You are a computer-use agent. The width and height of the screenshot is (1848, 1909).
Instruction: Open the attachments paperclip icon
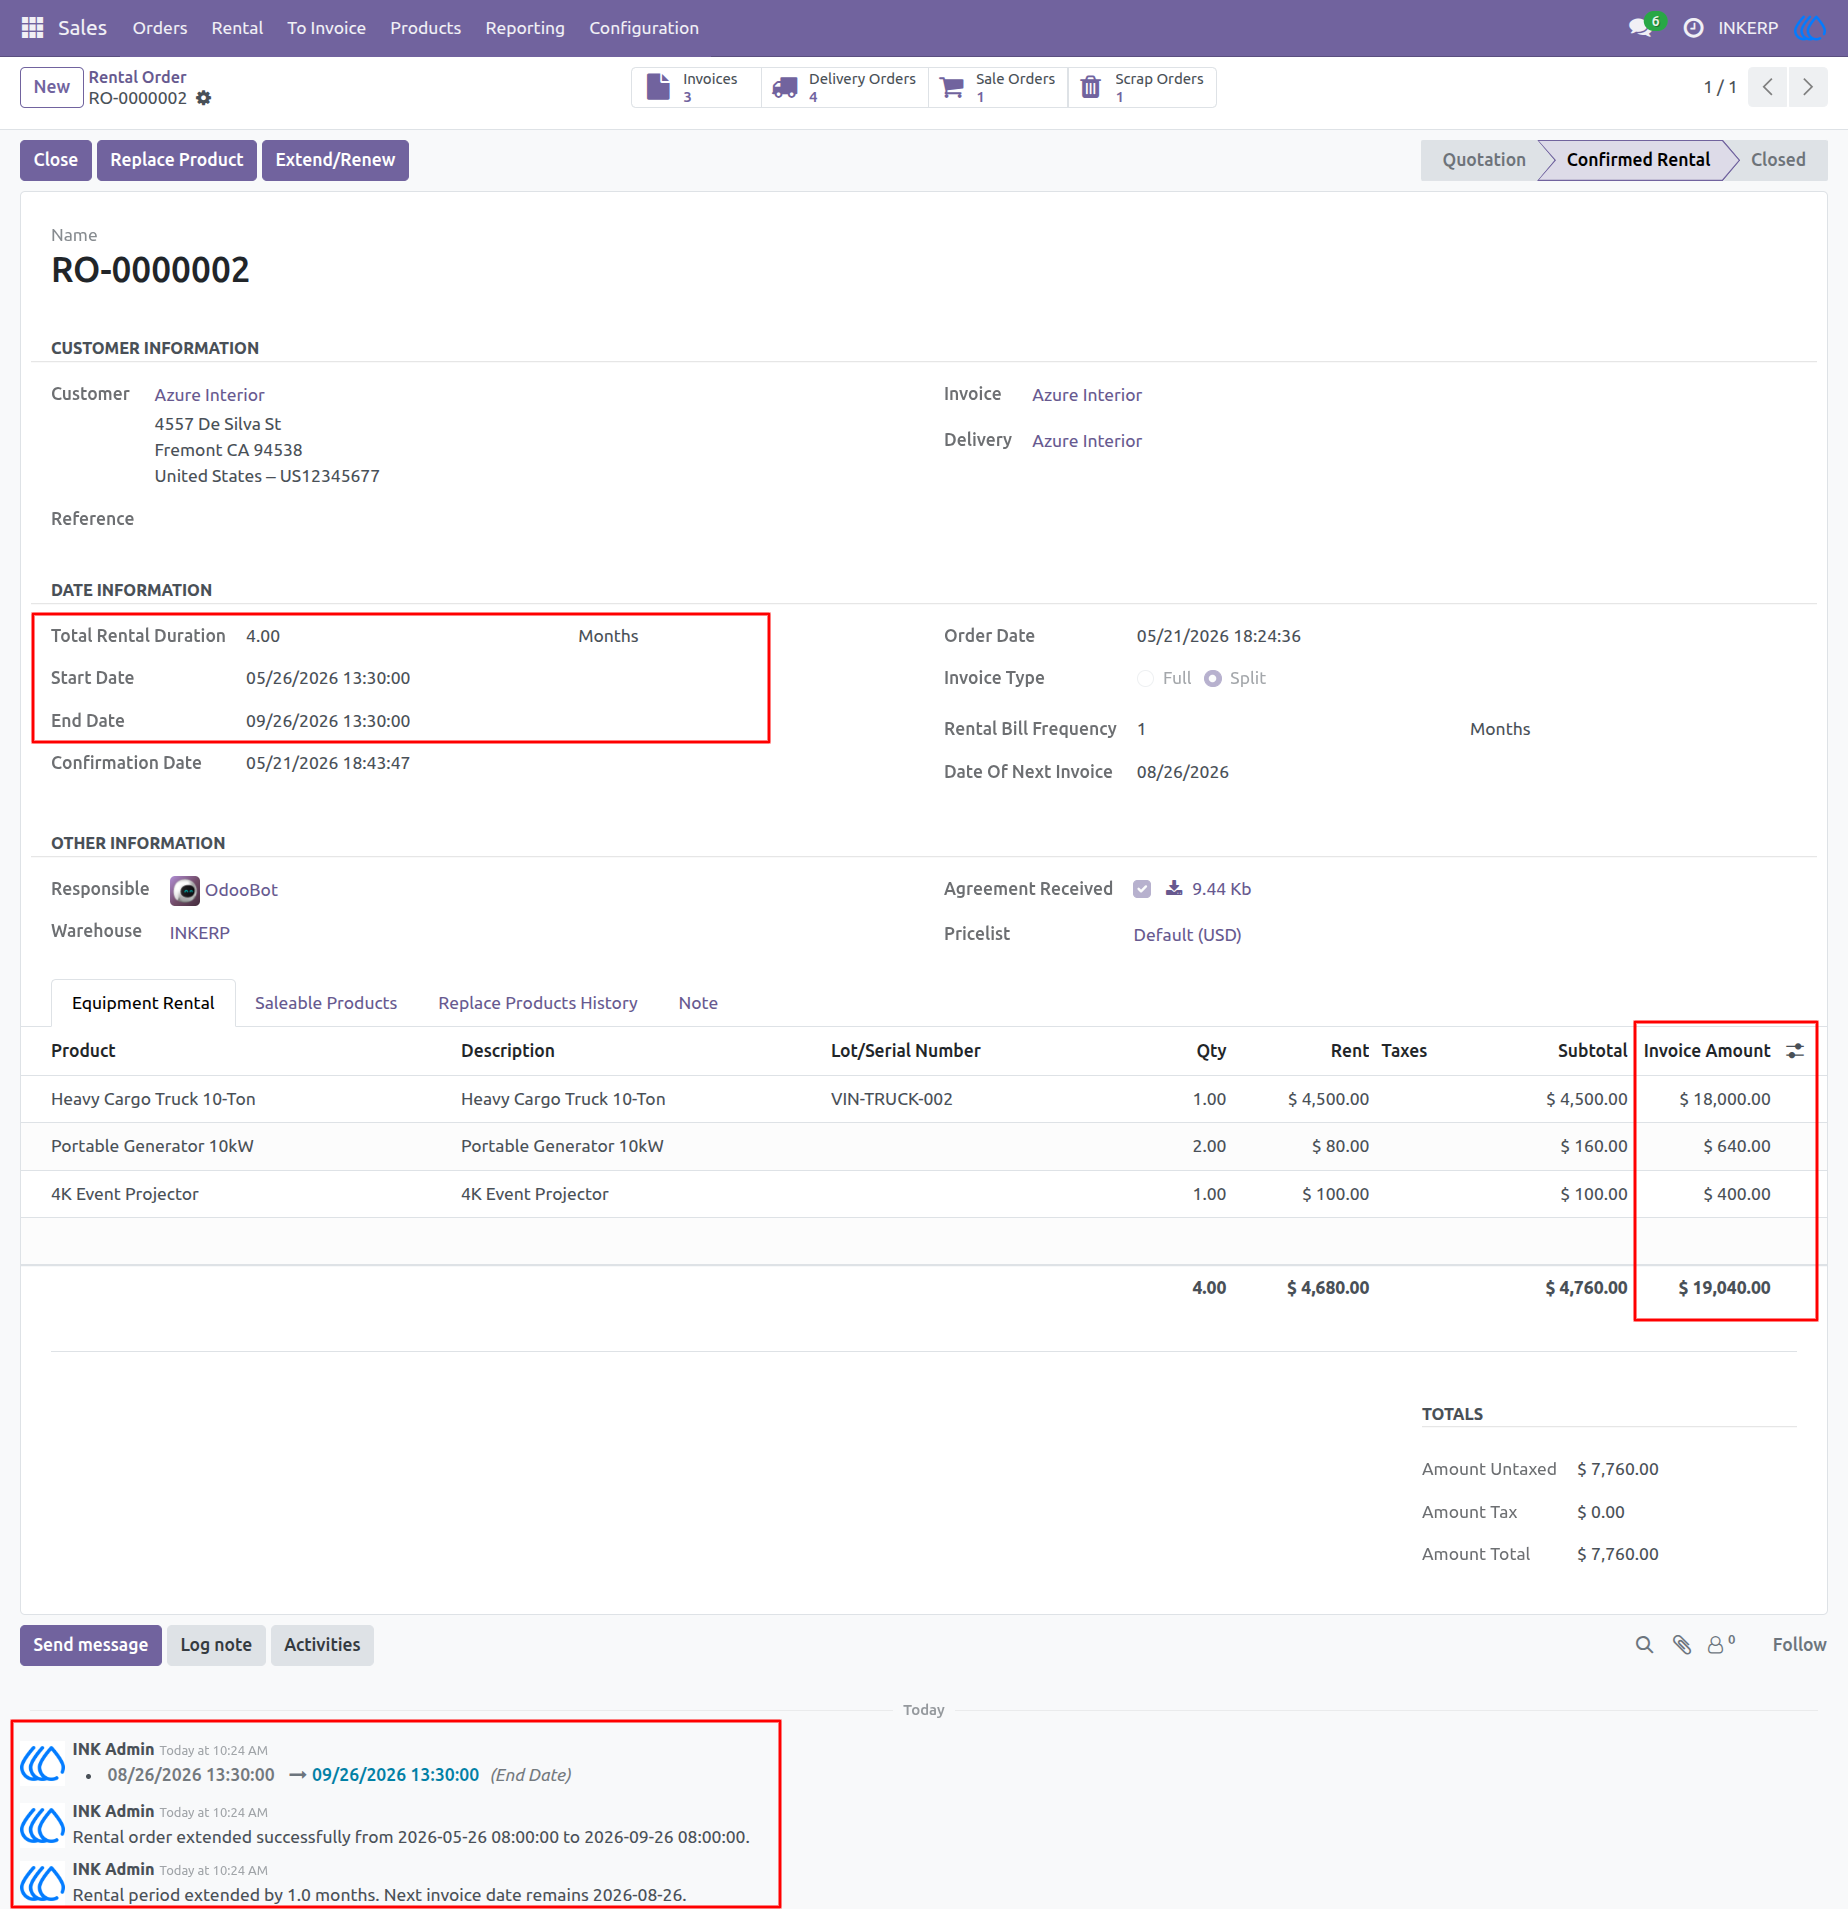click(1682, 1645)
